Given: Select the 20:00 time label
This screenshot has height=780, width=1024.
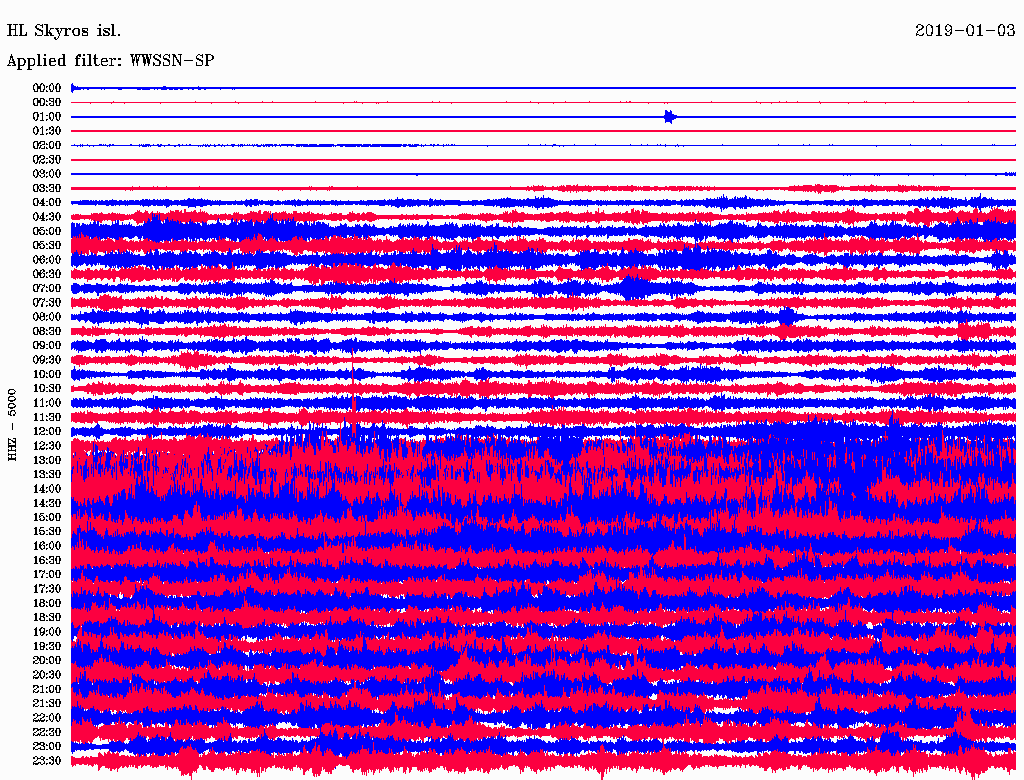Looking at the screenshot, I should tap(47, 660).
